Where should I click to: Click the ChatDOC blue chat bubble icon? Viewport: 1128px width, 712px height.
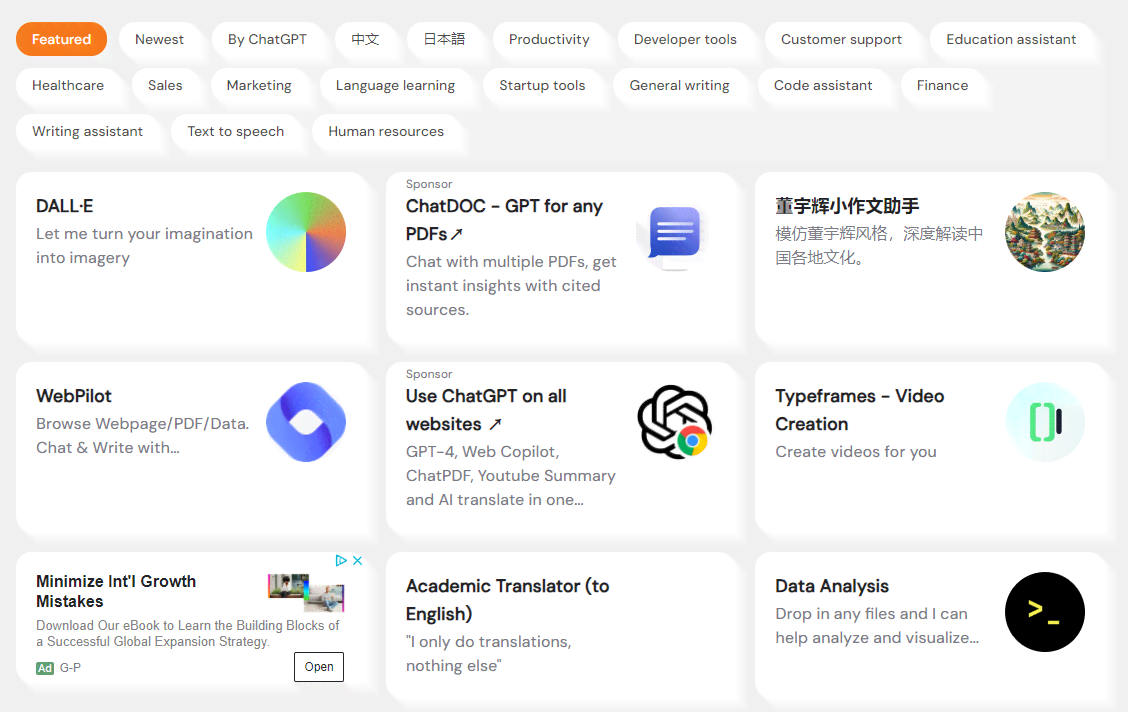[x=674, y=233]
